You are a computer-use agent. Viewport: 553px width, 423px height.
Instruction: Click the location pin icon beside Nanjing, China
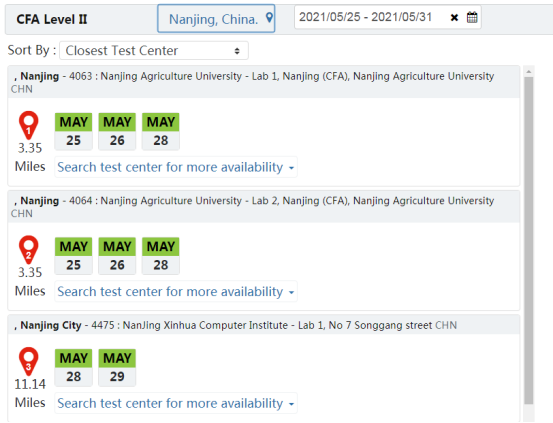[x=269, y=18]
